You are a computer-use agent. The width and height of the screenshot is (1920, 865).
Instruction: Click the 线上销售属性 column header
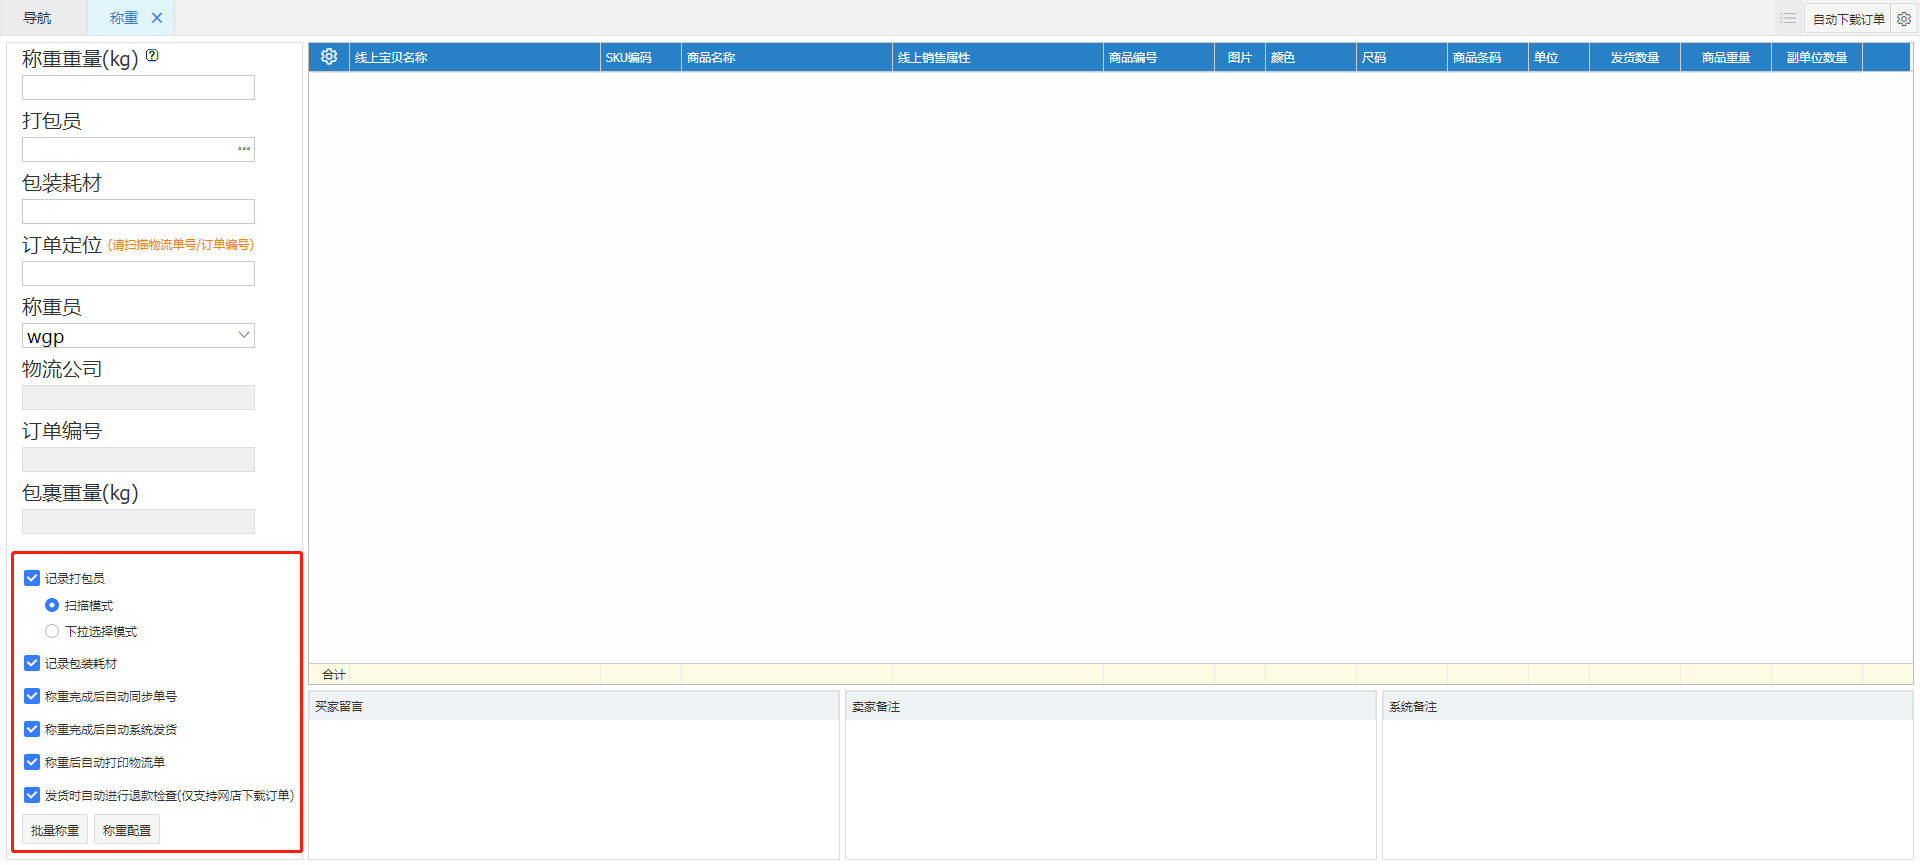coord(997,57)
